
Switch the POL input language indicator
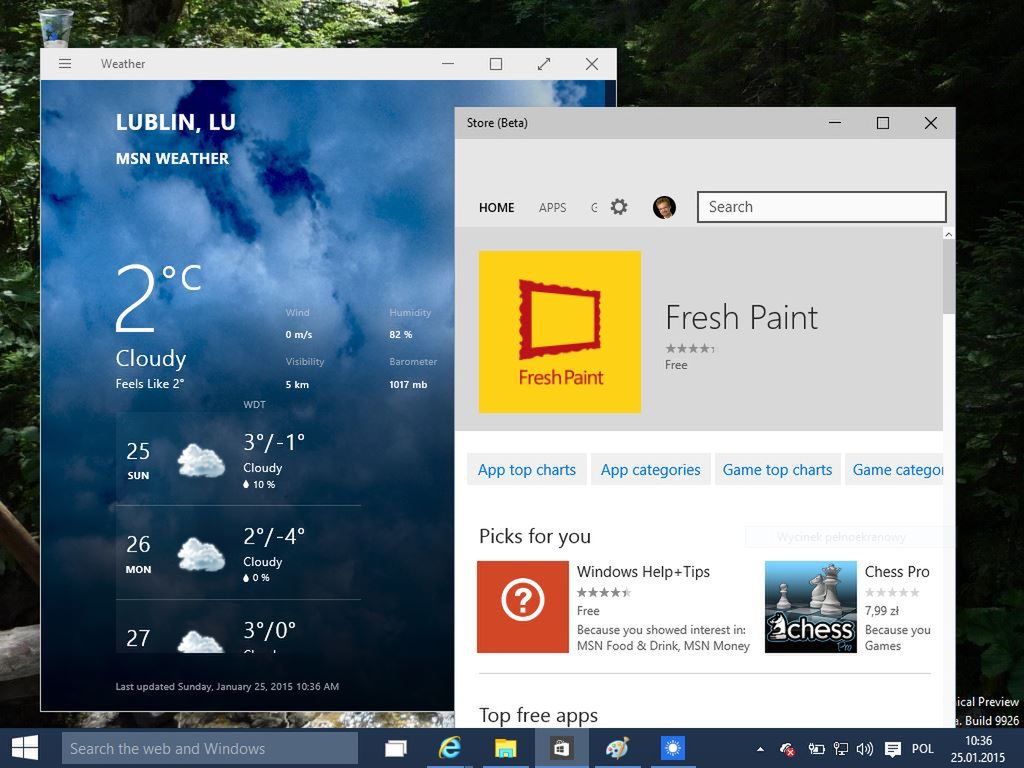coord(923,749)
